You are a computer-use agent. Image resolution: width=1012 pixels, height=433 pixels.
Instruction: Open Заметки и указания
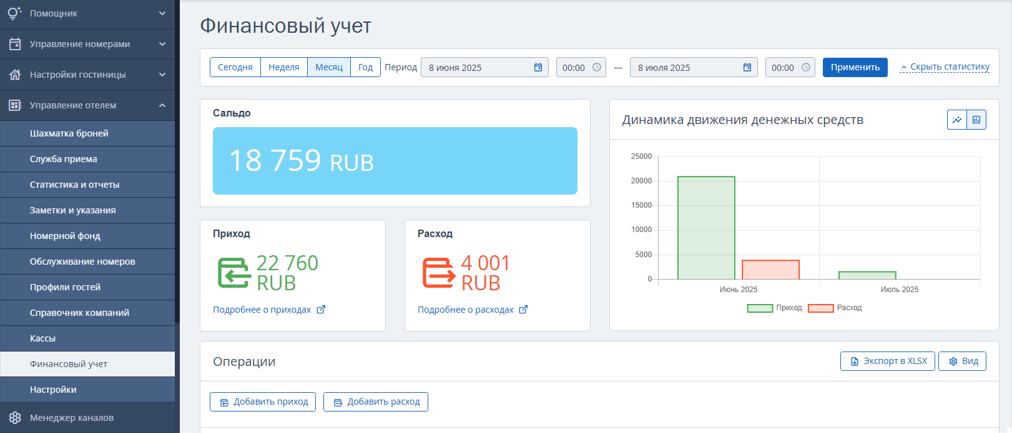click(x=87, y=210)
